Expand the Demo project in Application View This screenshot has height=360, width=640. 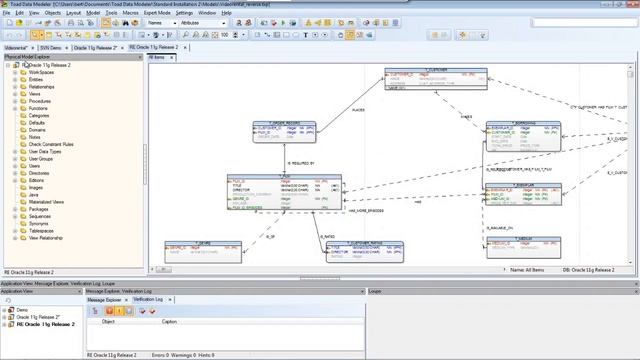tap(4, 310)
